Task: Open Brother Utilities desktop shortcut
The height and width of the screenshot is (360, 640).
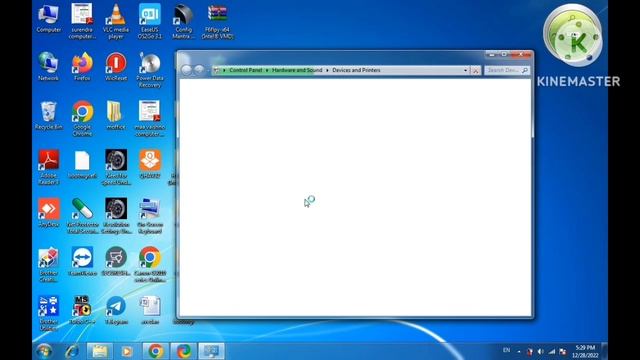Action: [x=48, y=313]
